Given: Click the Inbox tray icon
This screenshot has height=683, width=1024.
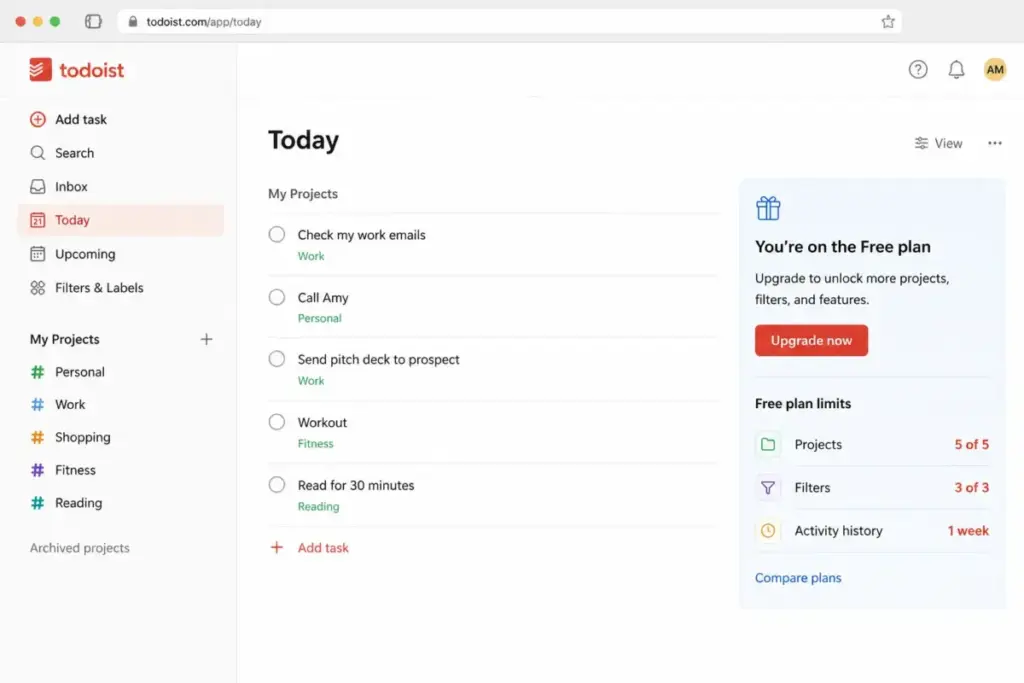Looking at the screenshot, I should pyautogui.click(x=38, y=187).
